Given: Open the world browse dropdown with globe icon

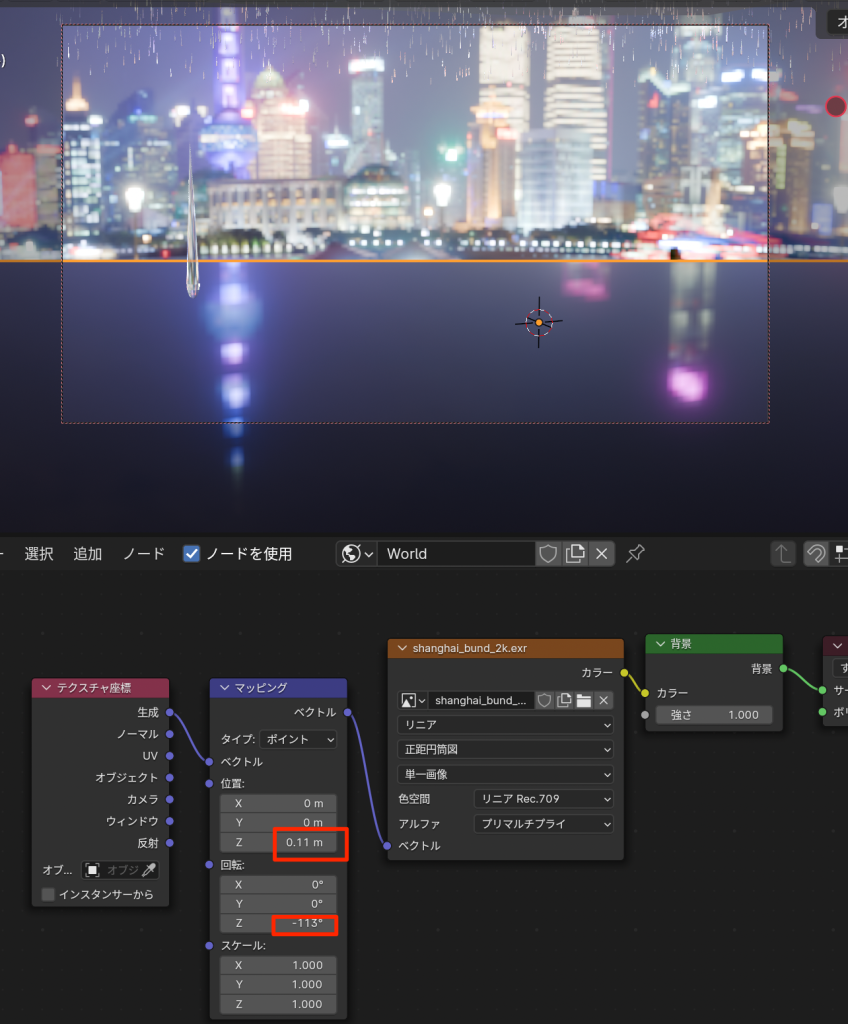Looking at the screenshot, I should pyautogui.click(x=357, y=554).
